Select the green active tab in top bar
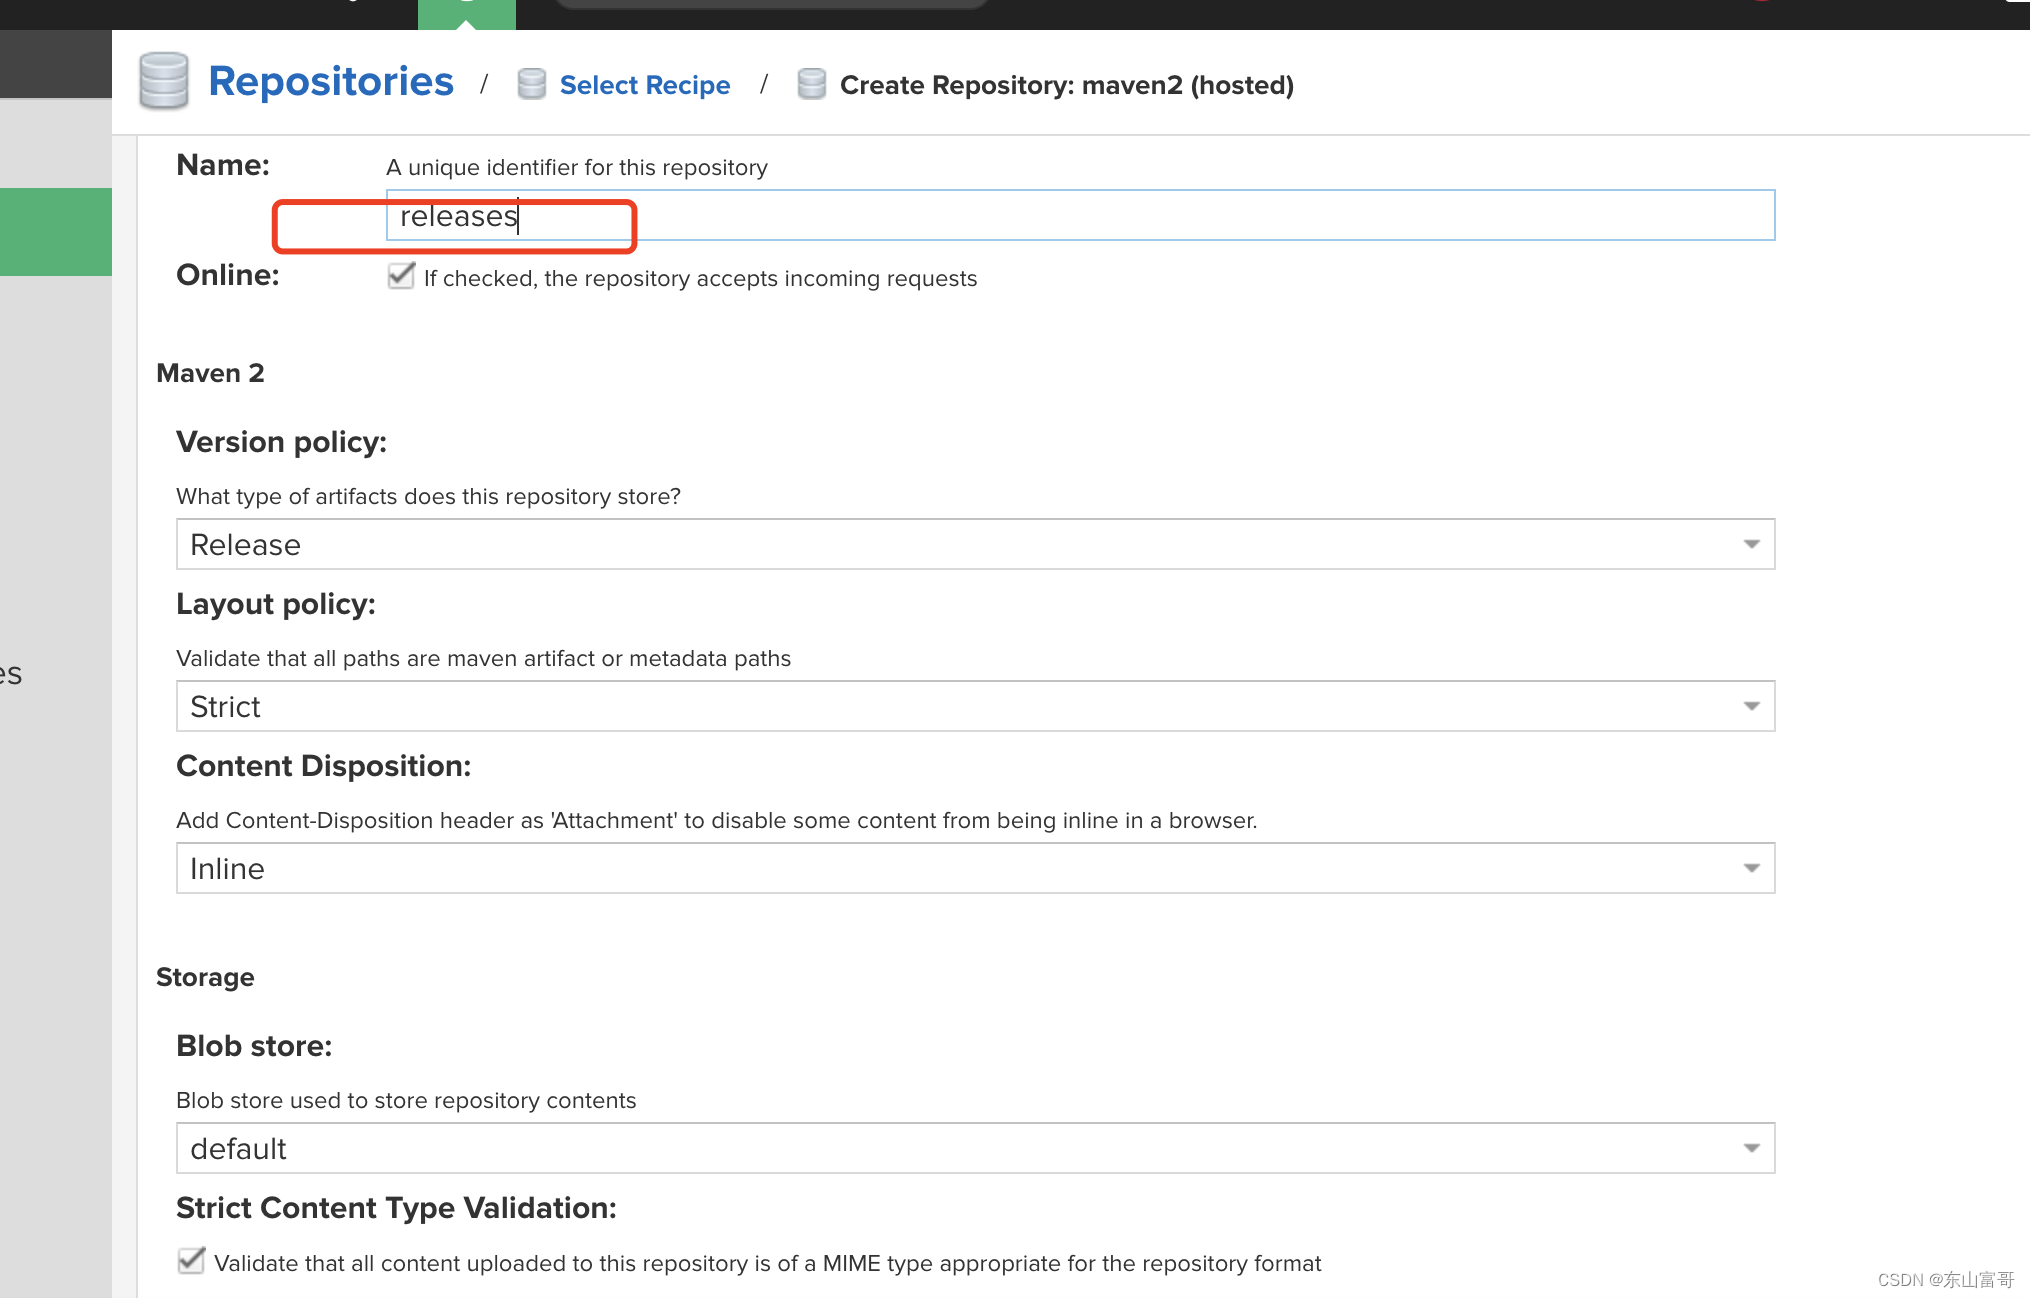Screen dimensions: 2030x1298 point(467,14)
